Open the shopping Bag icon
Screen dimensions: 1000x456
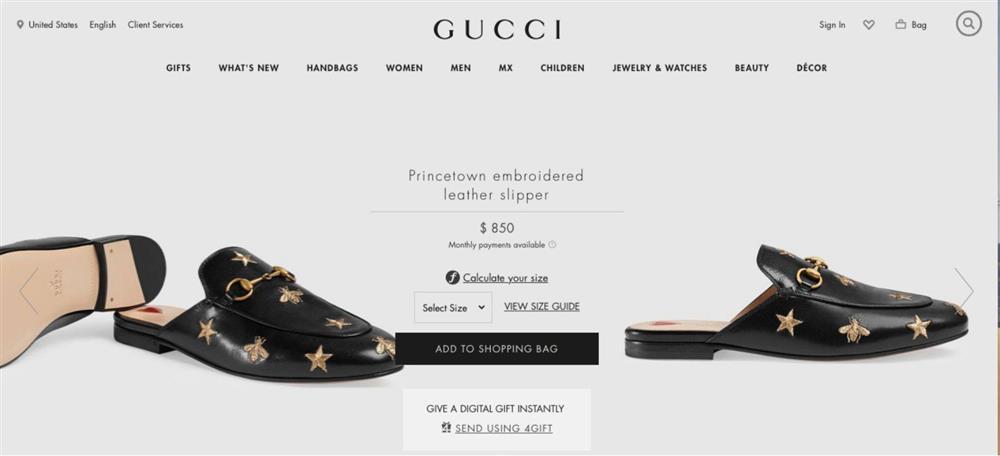pyautogui.click(x=901, y=25)
